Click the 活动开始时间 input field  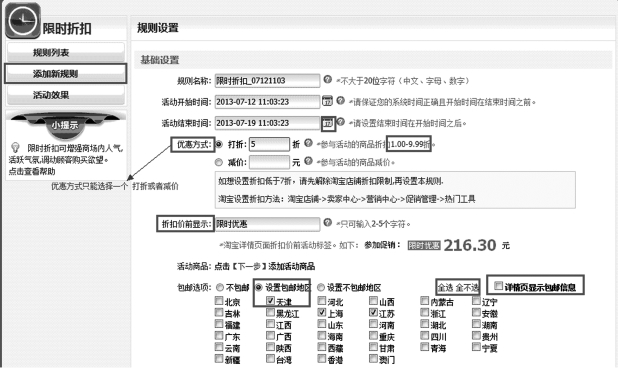click(267, 102)
